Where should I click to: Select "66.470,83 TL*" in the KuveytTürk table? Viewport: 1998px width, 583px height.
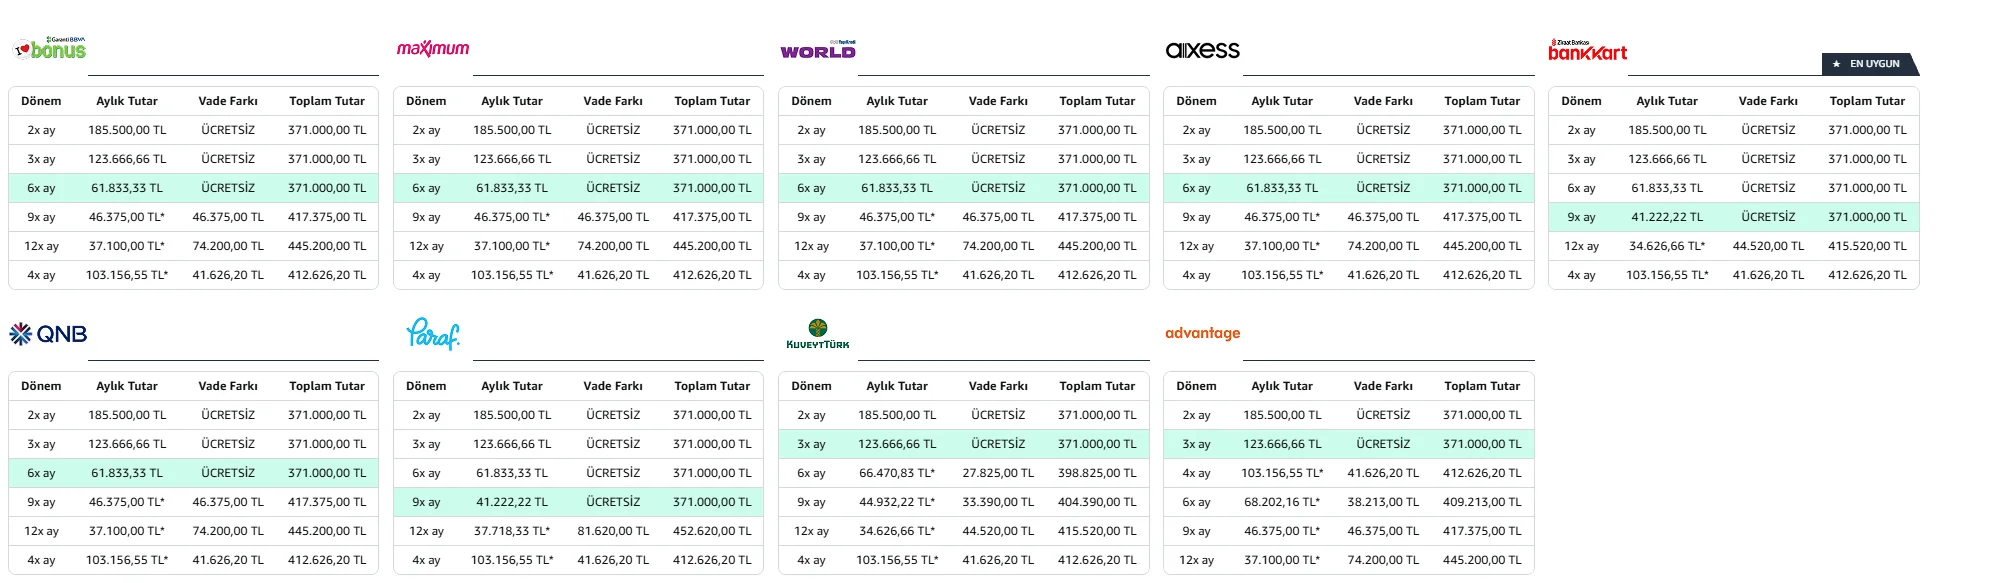point(897,473)
